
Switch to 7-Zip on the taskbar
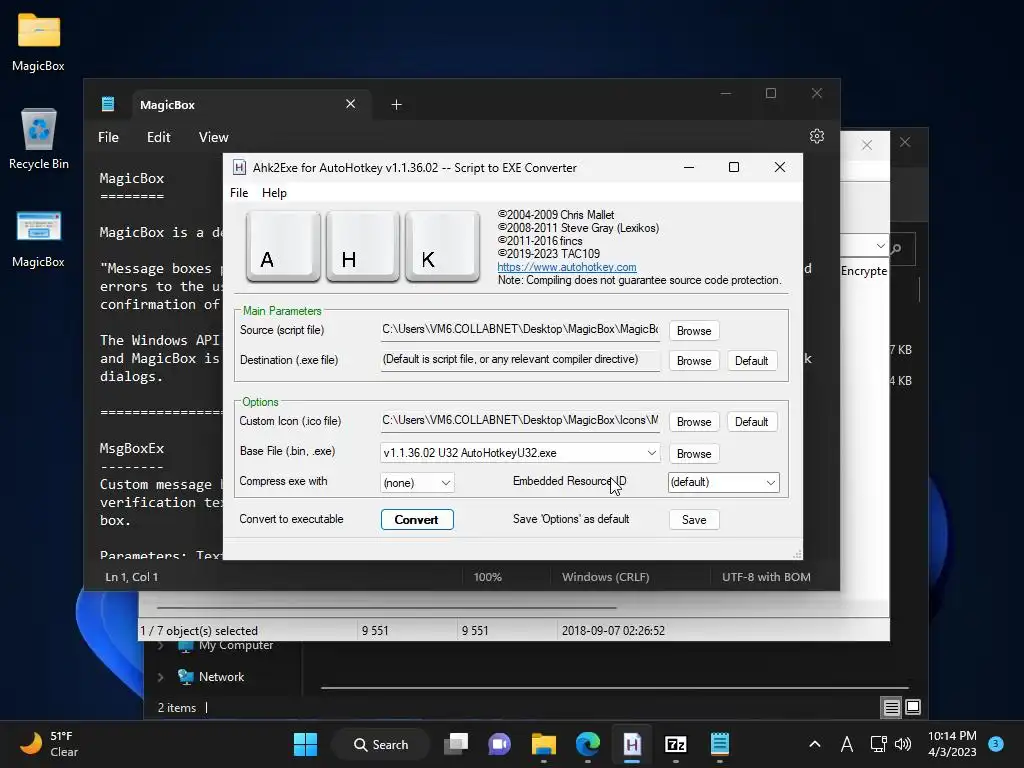pos(675,744)
